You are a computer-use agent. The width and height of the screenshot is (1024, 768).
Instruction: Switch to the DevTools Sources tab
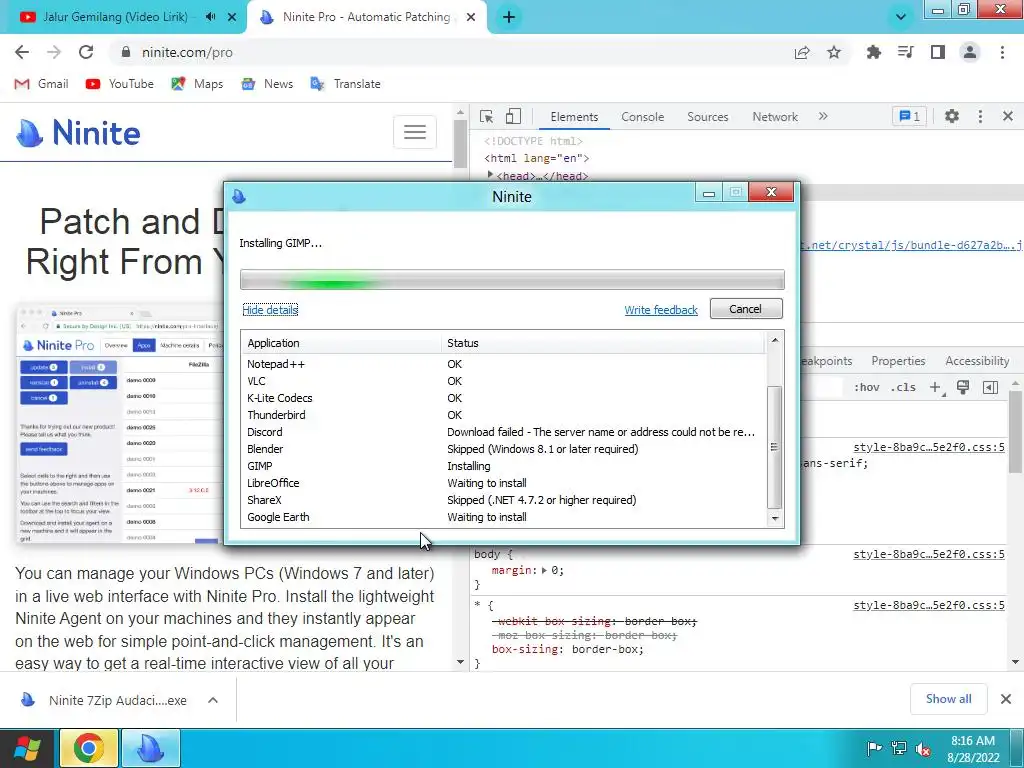point(707,117)
